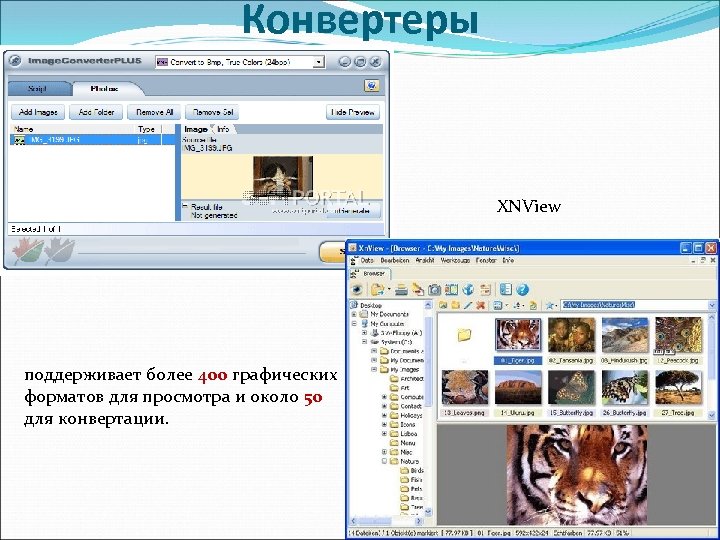The image size is (720, 540).
Task: Click the open folder icon in XnView toolbar
Action: pyautogui.click(x=377, y=290)
